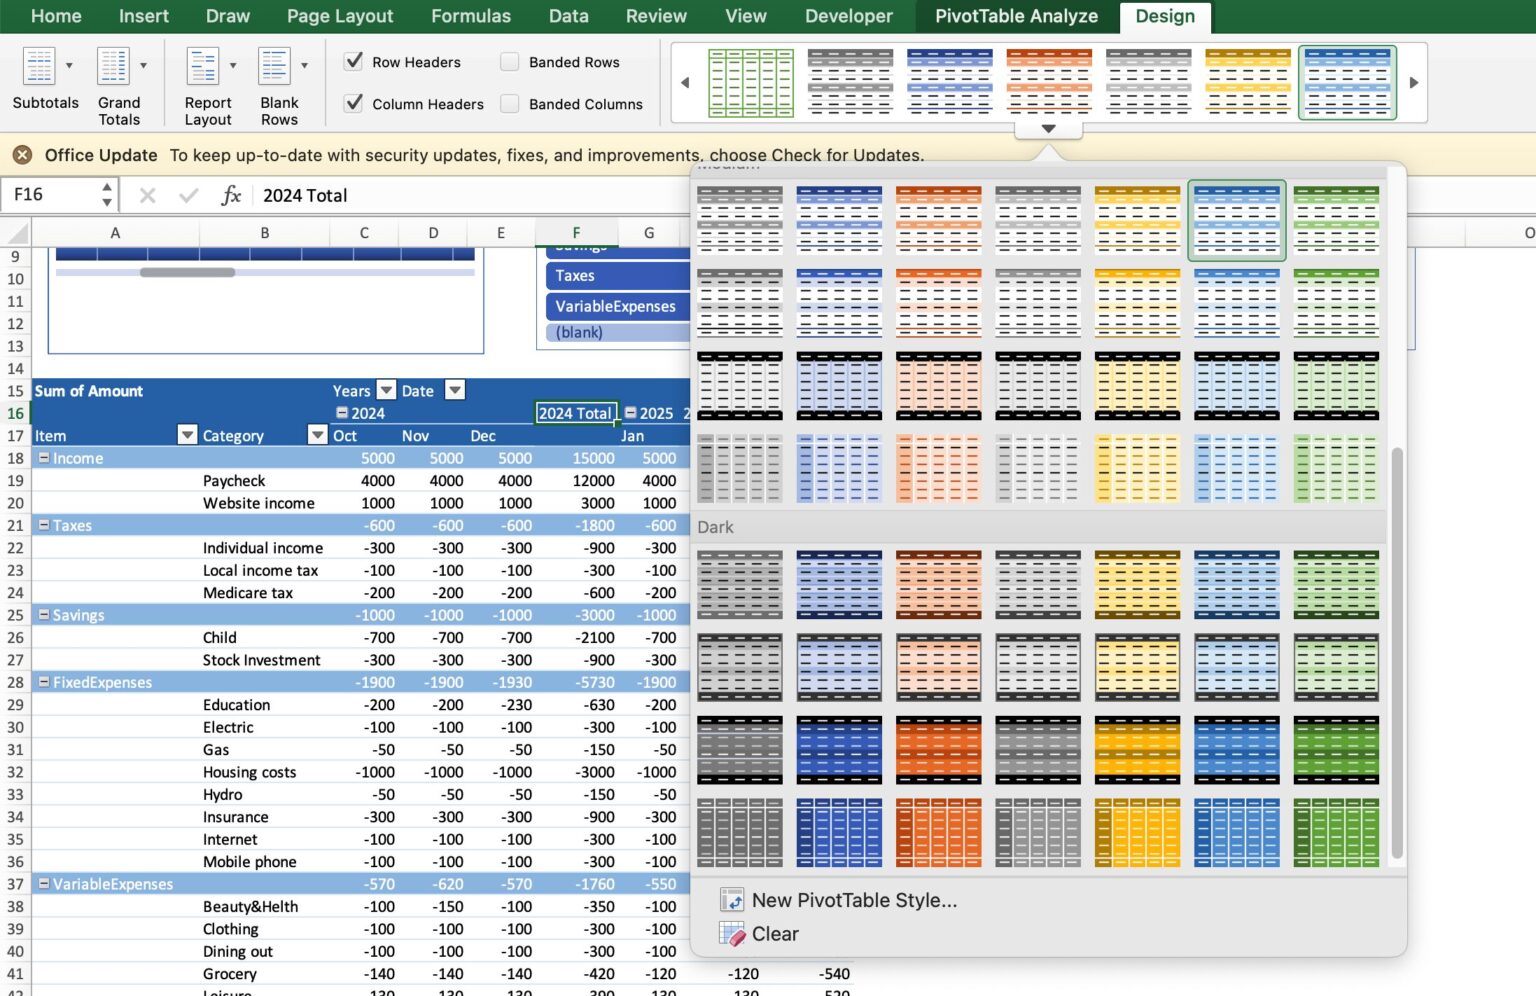Click the cancel formula X icon

click(x=147, y=195)
